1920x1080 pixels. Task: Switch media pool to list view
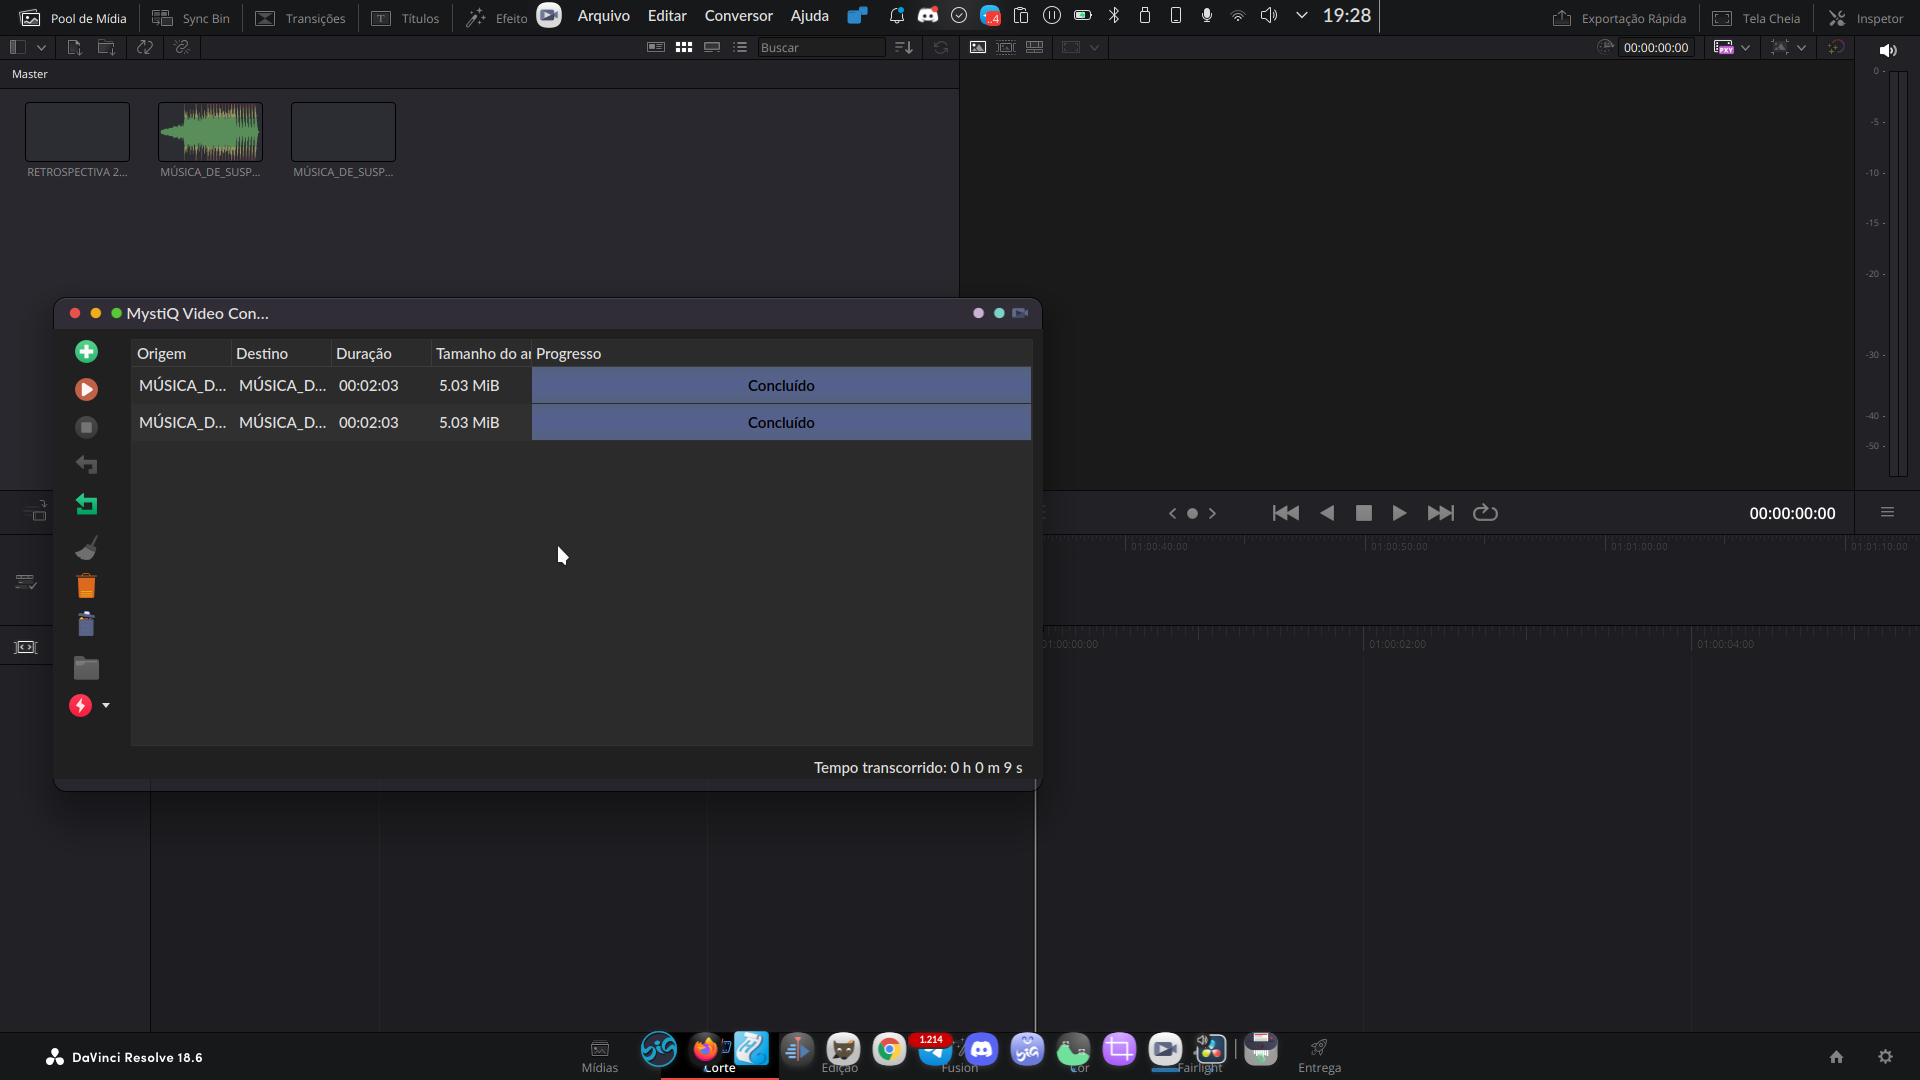740,47
